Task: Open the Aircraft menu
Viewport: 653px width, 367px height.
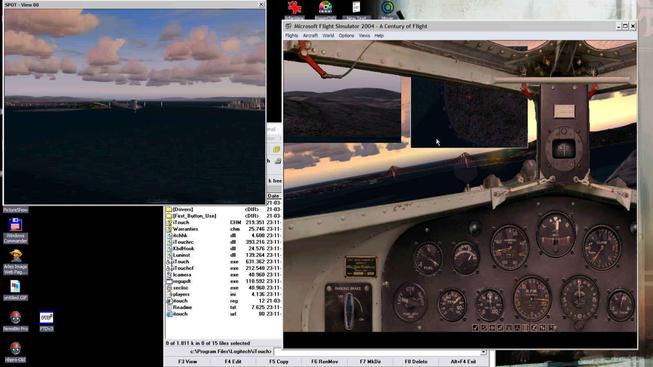Action: tap(310, 36)
